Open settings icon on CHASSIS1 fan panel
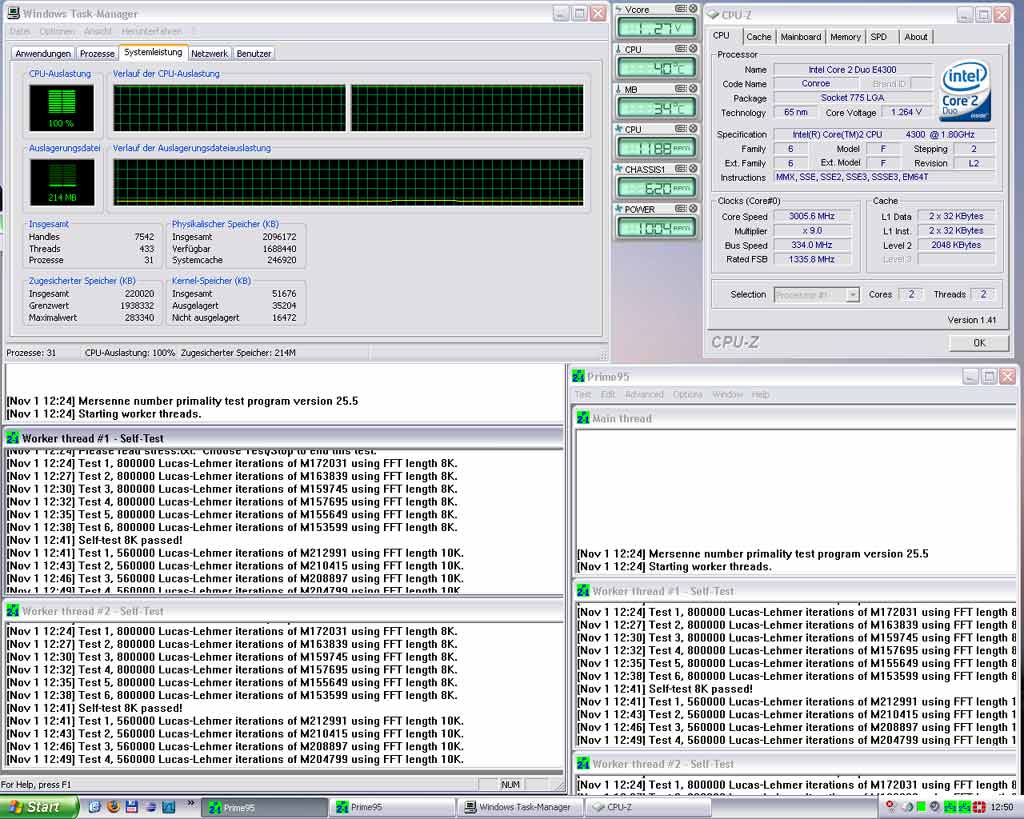 (680, 169)
